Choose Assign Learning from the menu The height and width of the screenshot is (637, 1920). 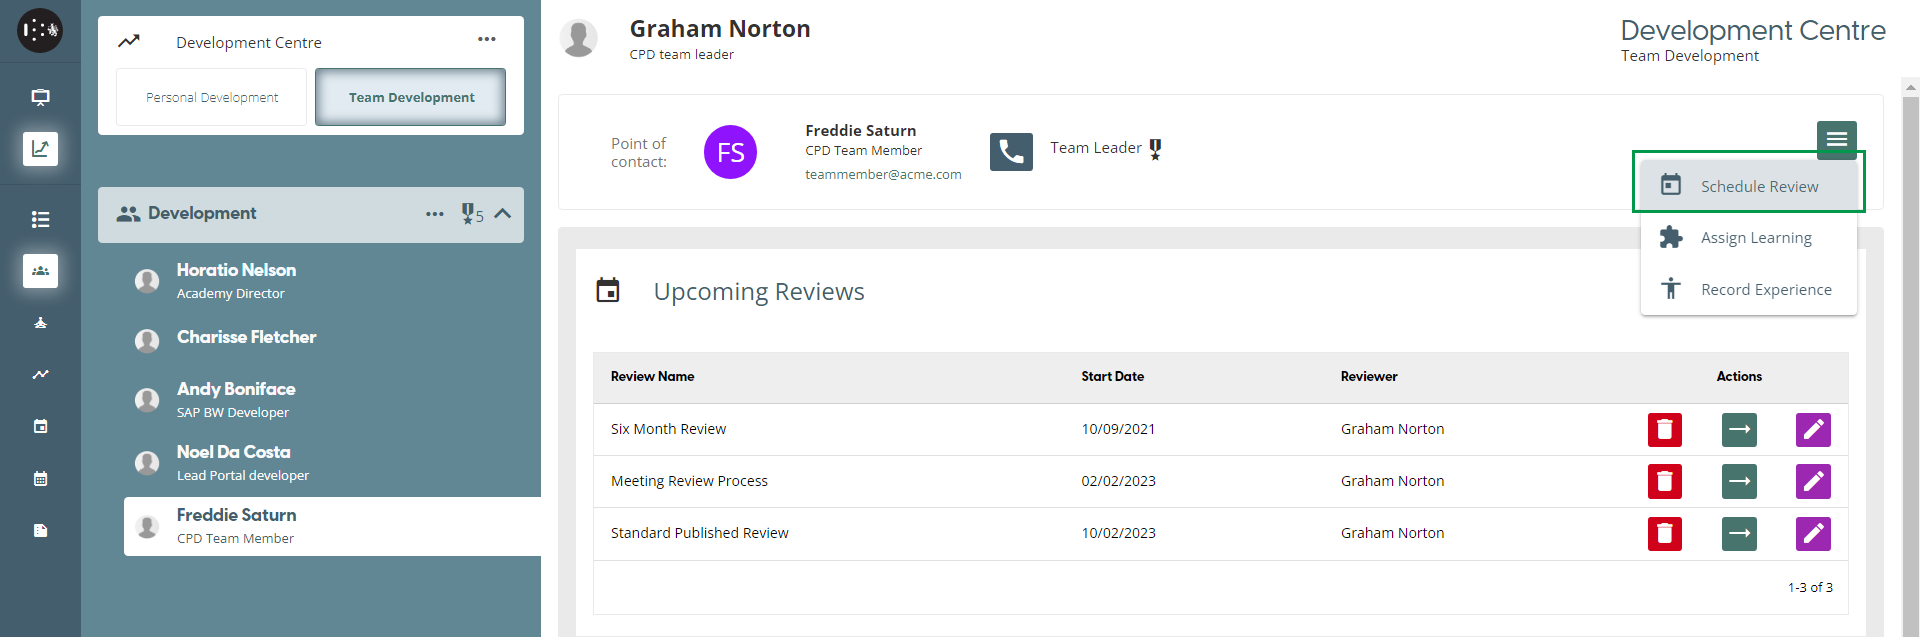pyautogui.click(x=1755, y=238)
